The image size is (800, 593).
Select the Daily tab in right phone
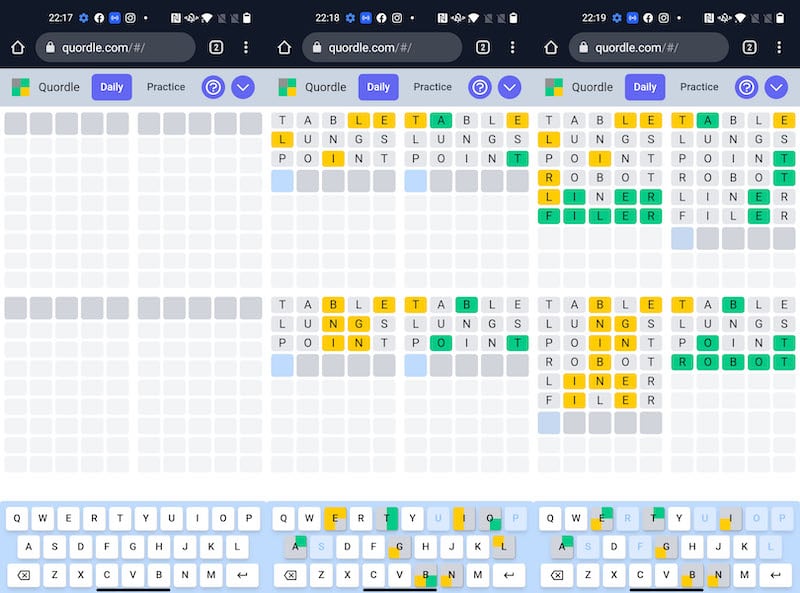pyautogui.click(x=645, y=87)
